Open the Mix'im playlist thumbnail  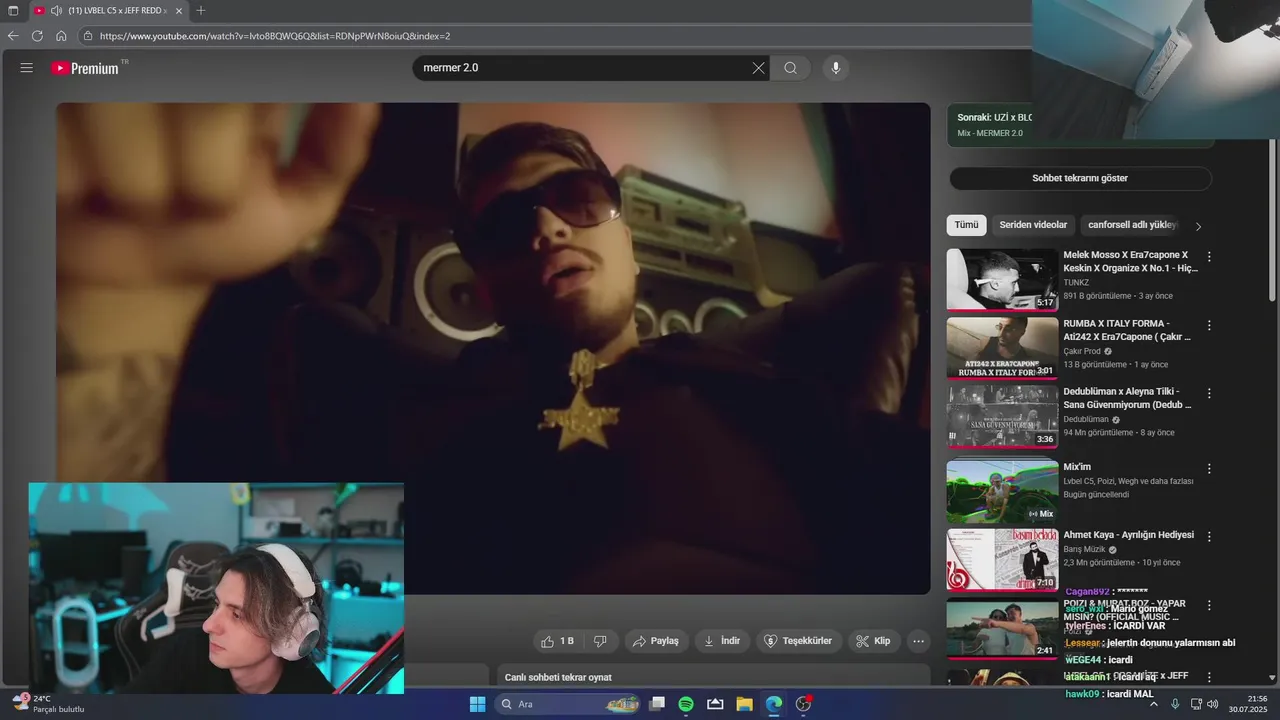coord(1002,491)
